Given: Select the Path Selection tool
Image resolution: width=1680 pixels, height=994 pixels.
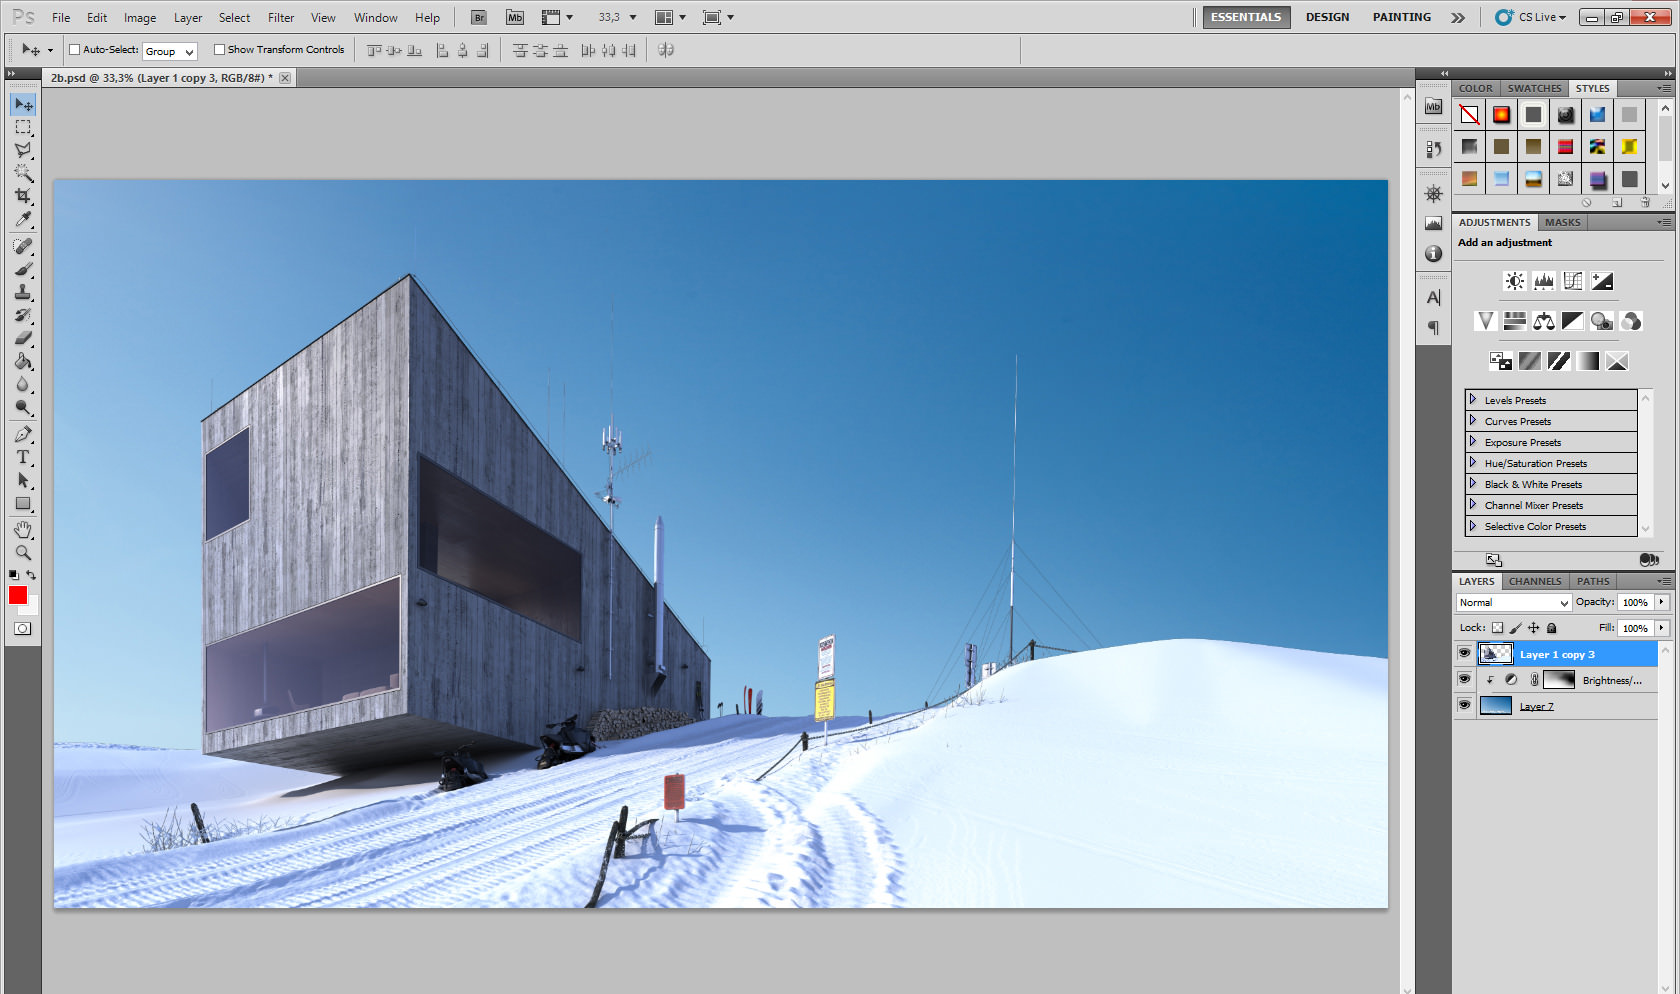Looking at the screenshot, I should pyautogui.click(x=23, y=480).
